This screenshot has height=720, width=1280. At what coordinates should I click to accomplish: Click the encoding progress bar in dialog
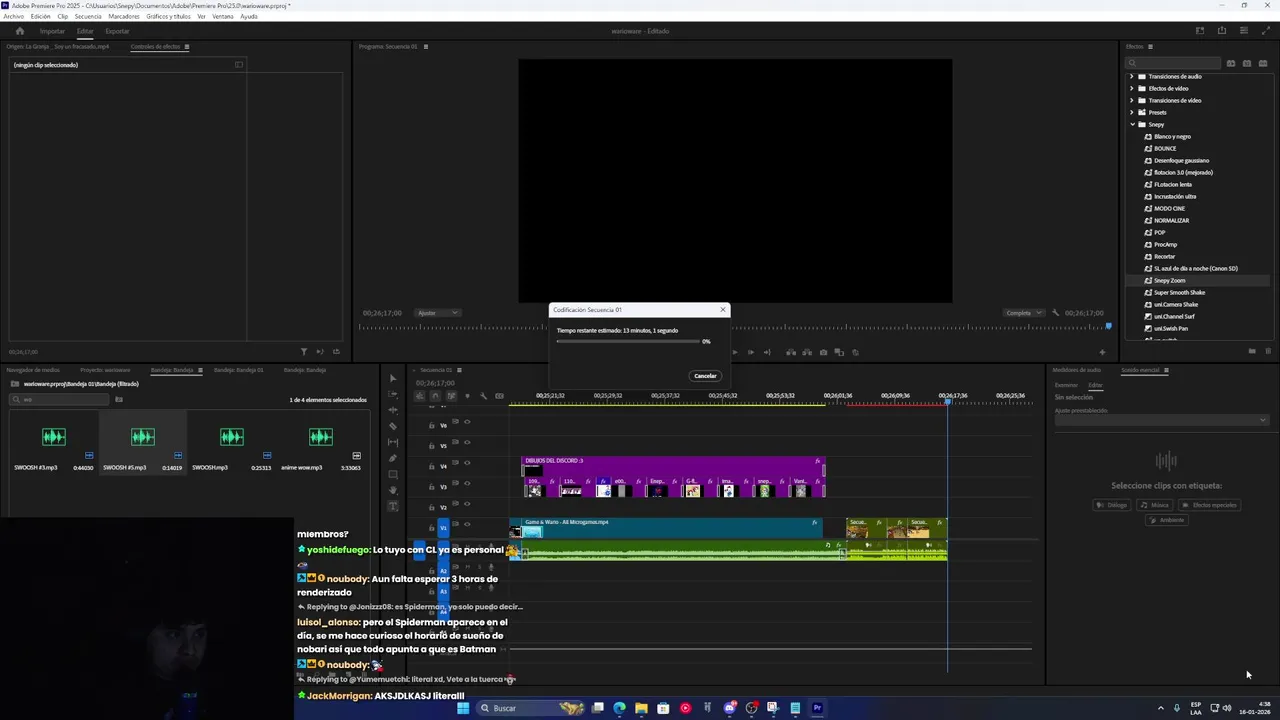coord(628,341)
